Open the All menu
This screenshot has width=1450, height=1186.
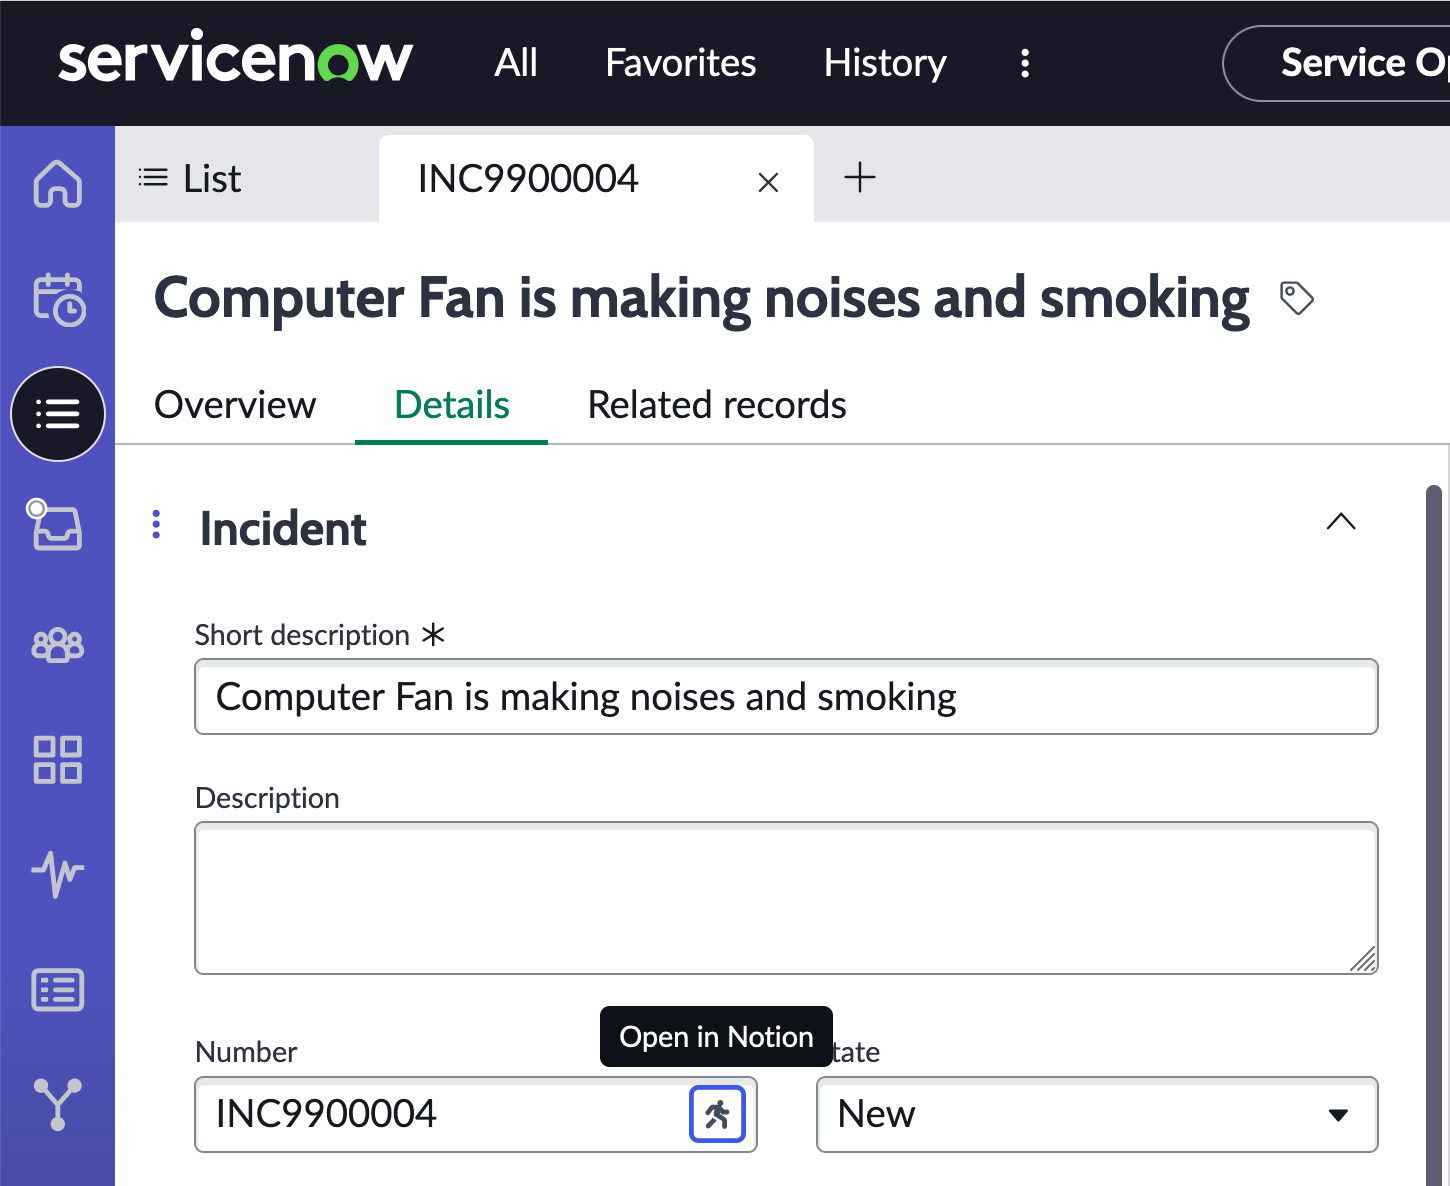516,63
